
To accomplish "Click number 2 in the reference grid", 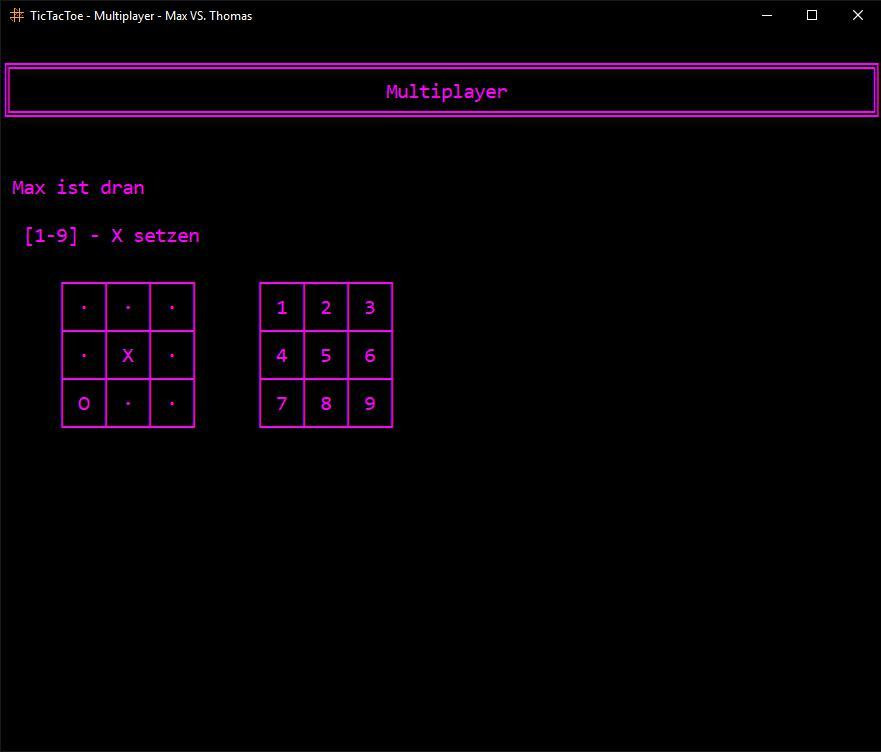I will click(x=326, y=307).
